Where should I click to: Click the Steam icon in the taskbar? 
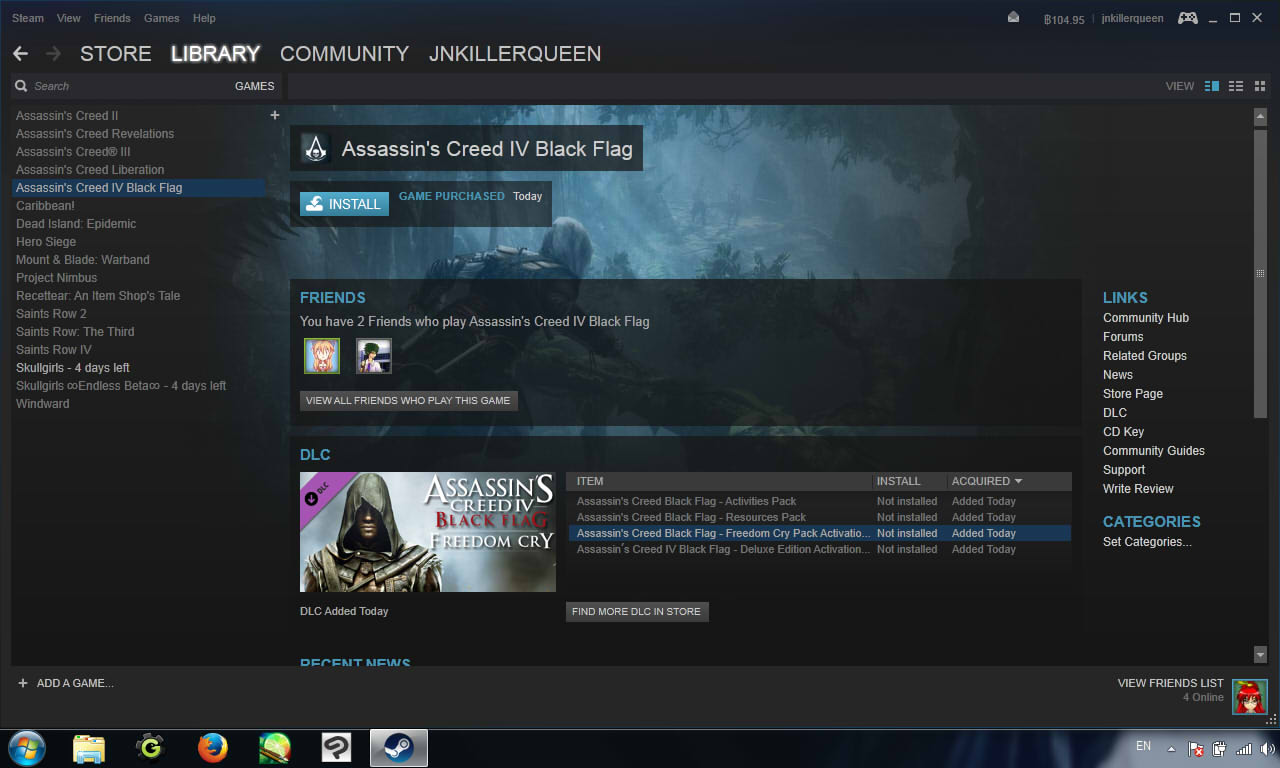click(398, 748)
